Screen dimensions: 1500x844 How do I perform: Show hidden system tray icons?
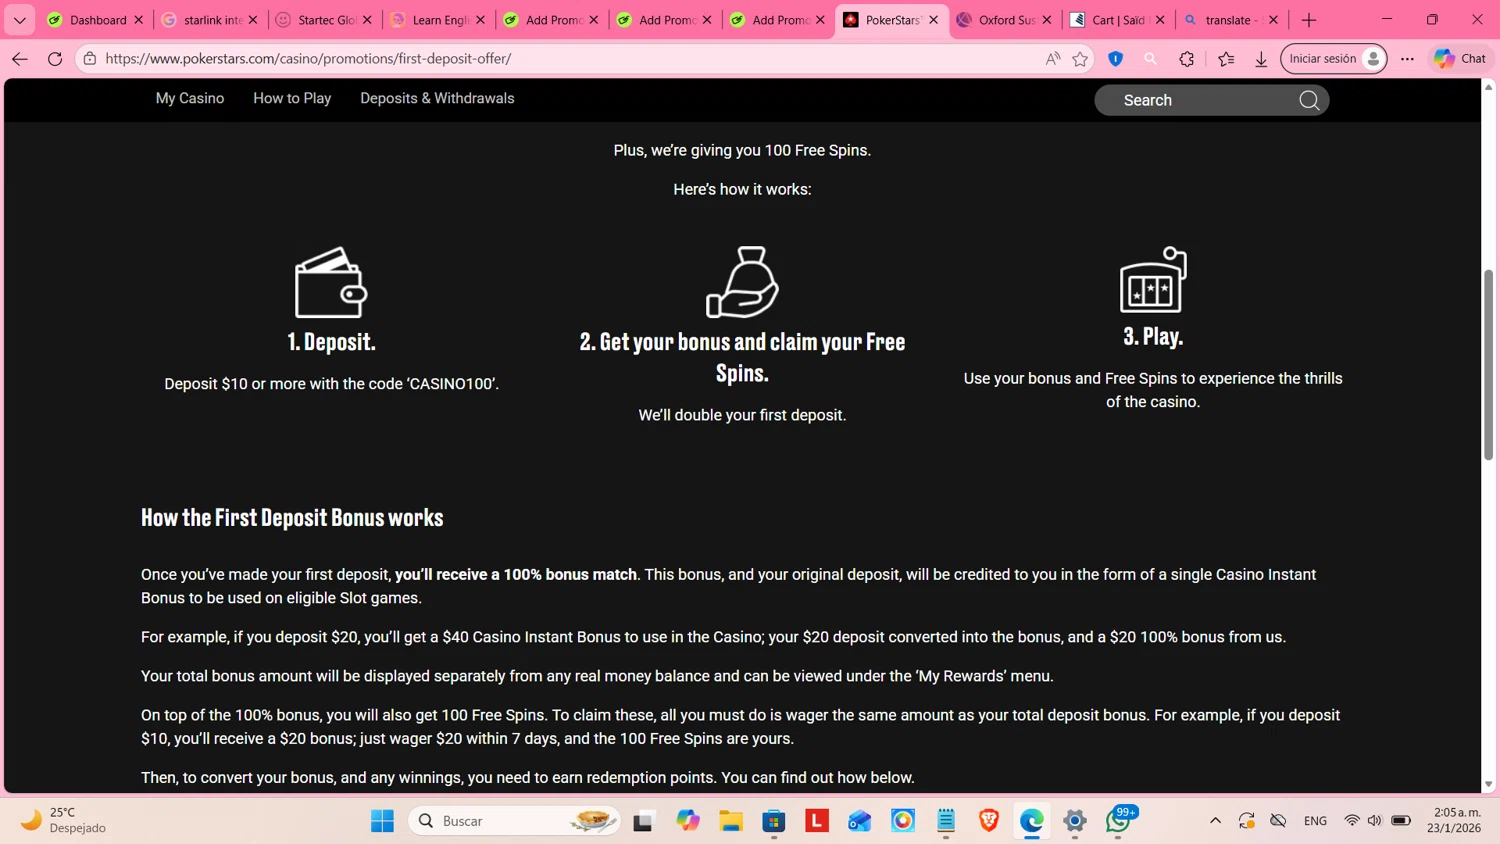(x=1215, y=821)
